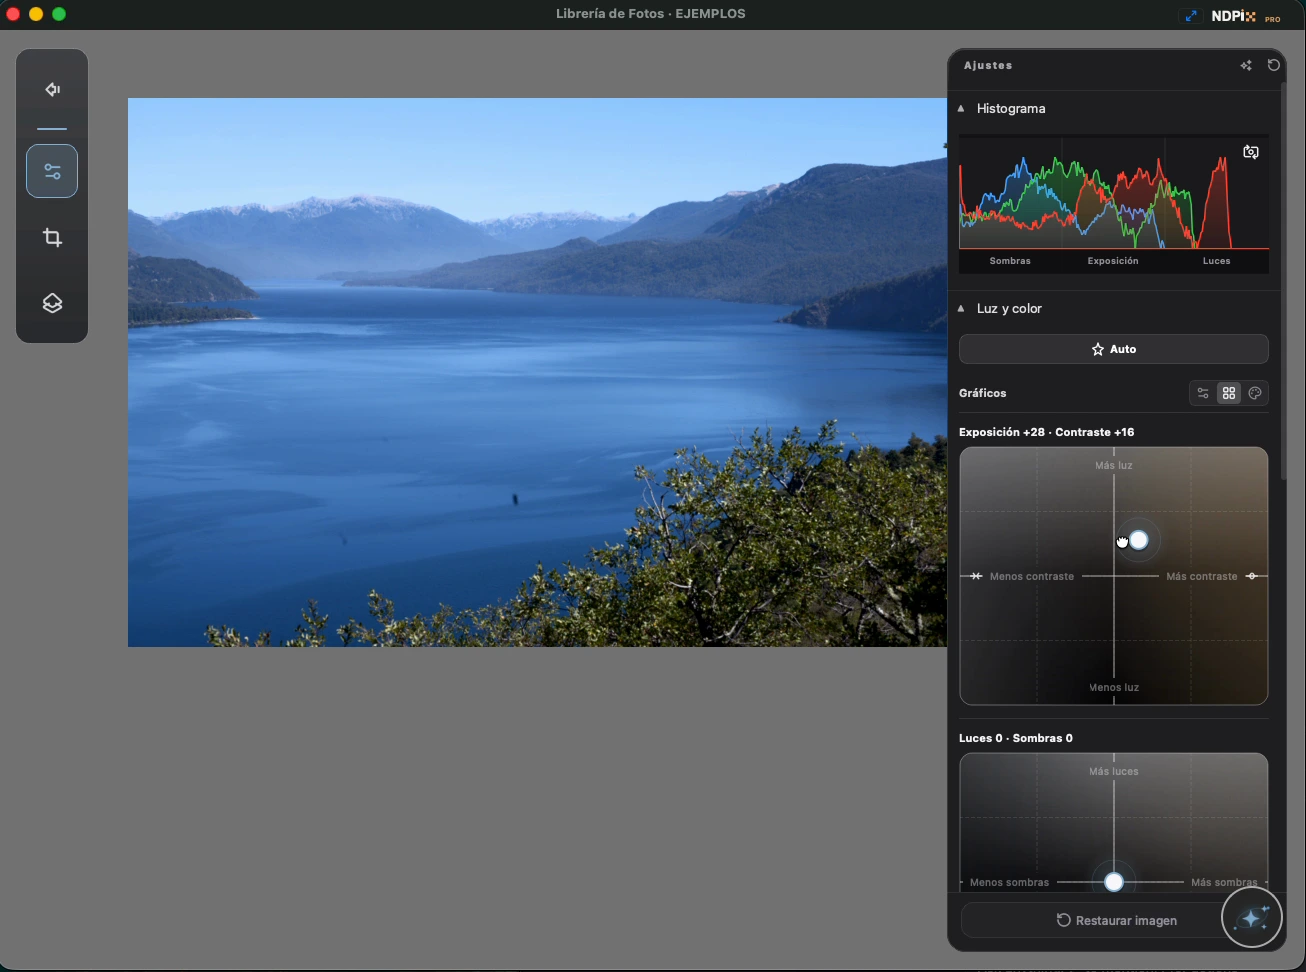
Task: Click the less-contrast icon beside Menos contraste
Action: click(976, 576)
